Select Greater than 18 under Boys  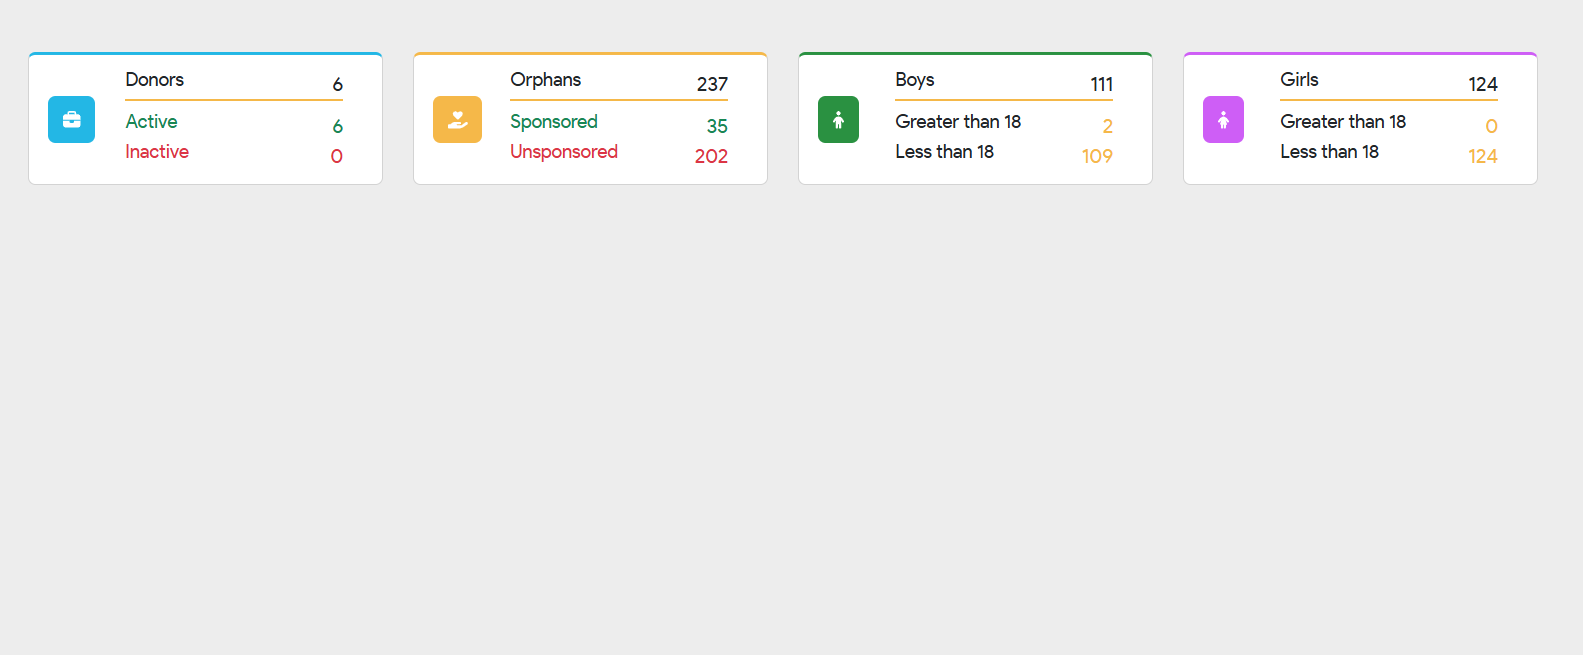tap(959, 121)
